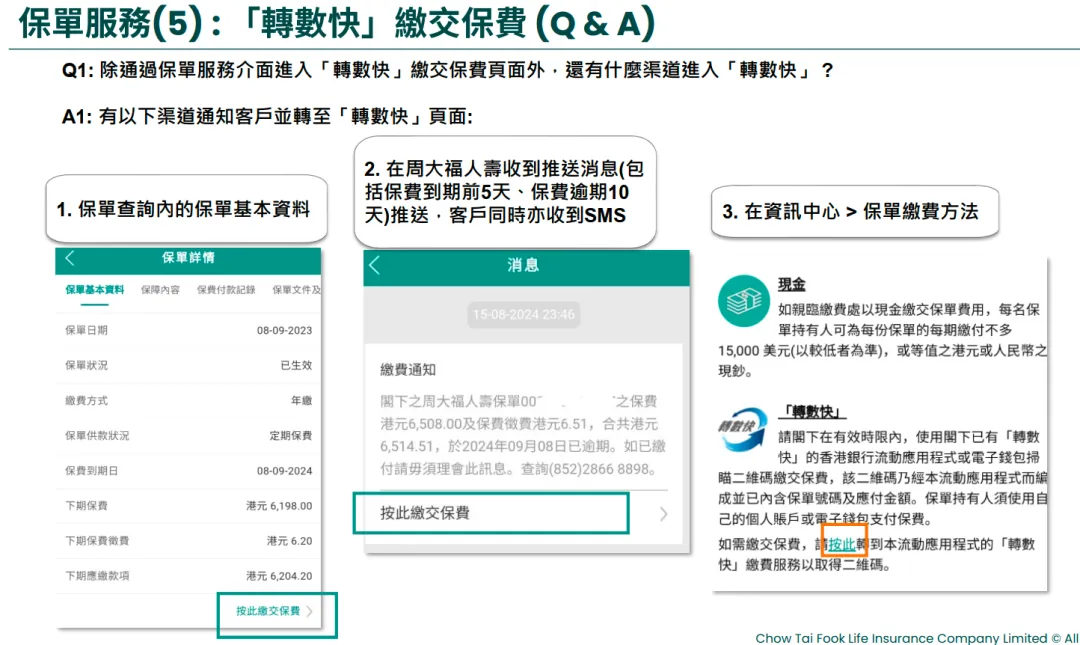Click 下期保費 amount 港元 6,198.00
This screenshot has width=1080, height=645.
click(x=279, y=506)
